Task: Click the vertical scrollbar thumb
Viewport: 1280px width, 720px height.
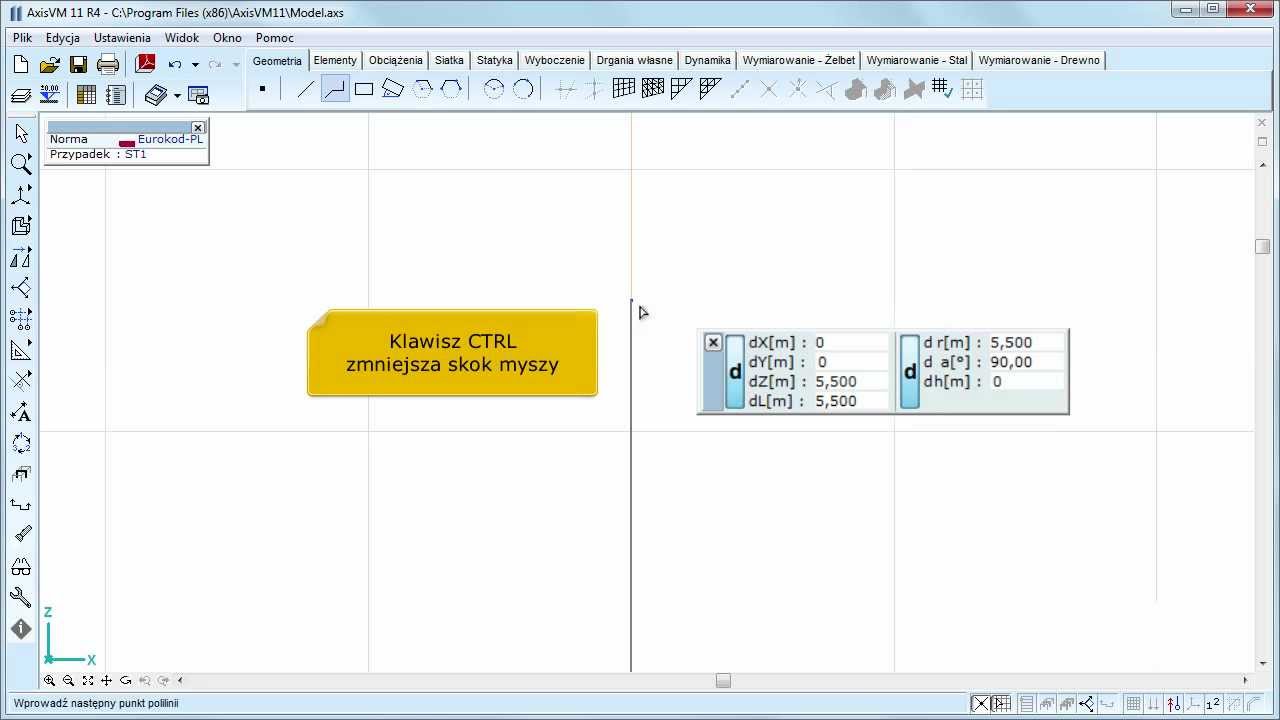Action: (x=1262, y=247)
